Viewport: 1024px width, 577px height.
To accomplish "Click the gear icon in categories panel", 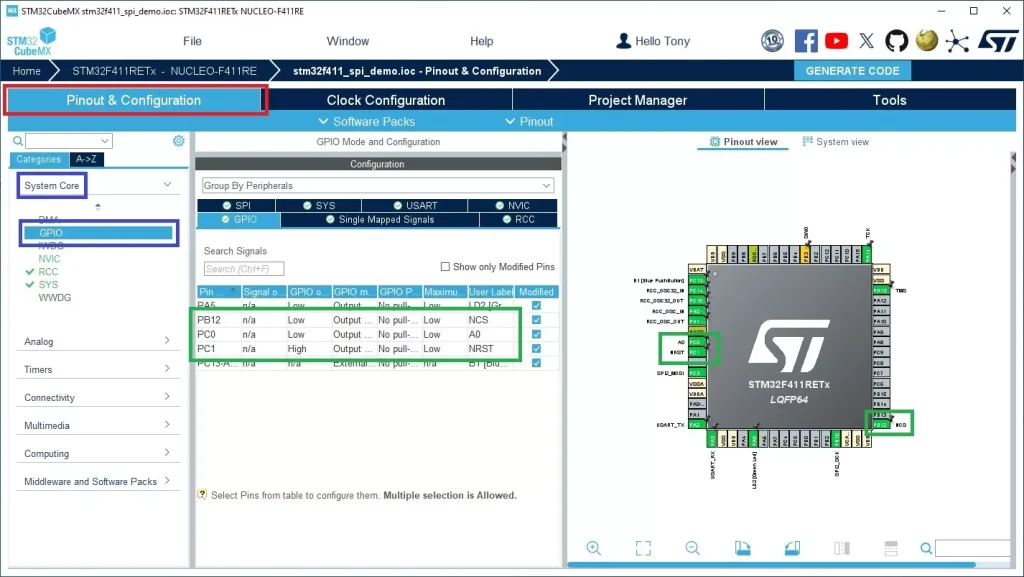I will click(x=179, y=141).
